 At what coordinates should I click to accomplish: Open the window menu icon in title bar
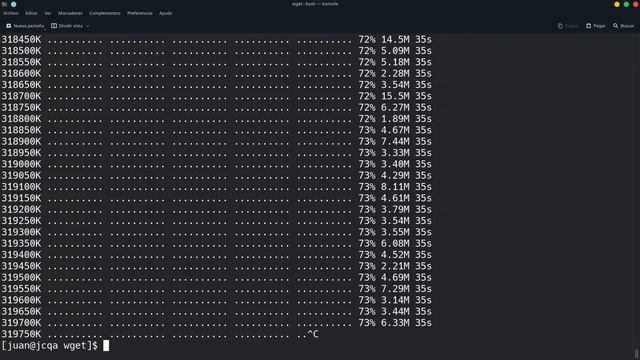coord(4,4)
